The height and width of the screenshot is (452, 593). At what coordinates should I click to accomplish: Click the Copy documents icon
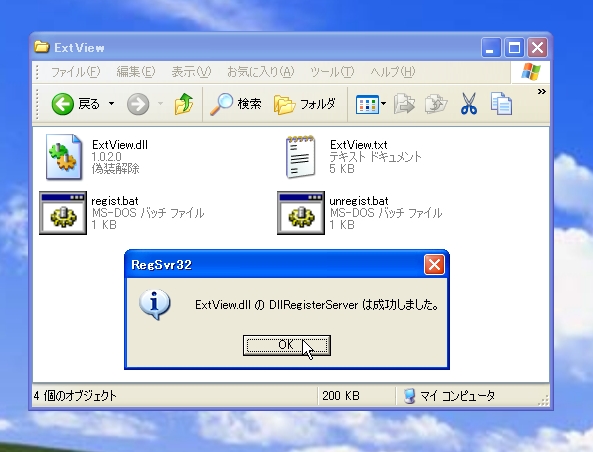(x=501, y=104)
